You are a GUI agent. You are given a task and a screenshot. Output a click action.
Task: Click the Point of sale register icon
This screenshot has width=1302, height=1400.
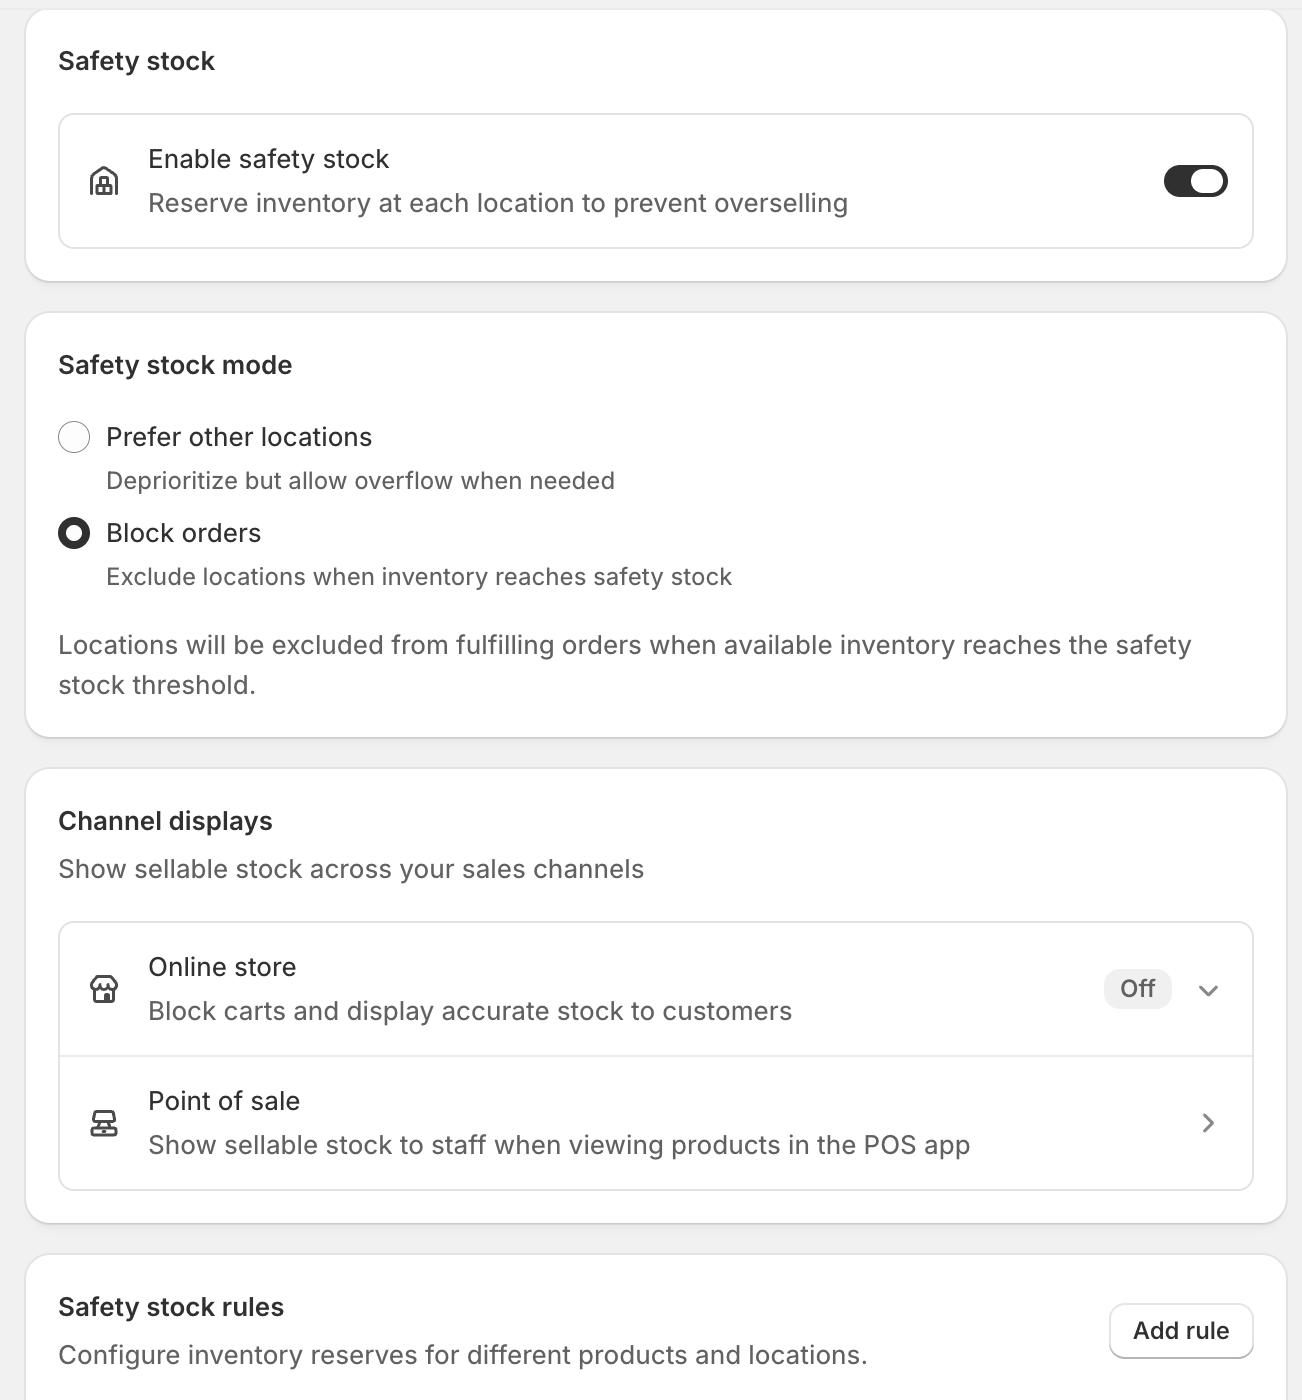104,1123
